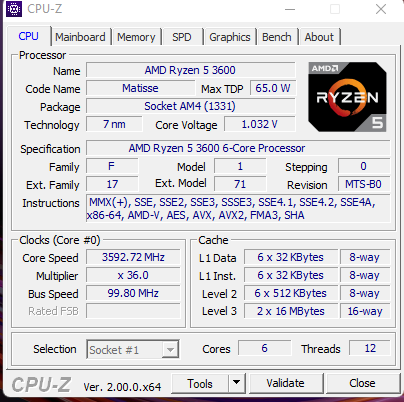Click the Close button at bottom
404x402 pixels.
[362, 383]
